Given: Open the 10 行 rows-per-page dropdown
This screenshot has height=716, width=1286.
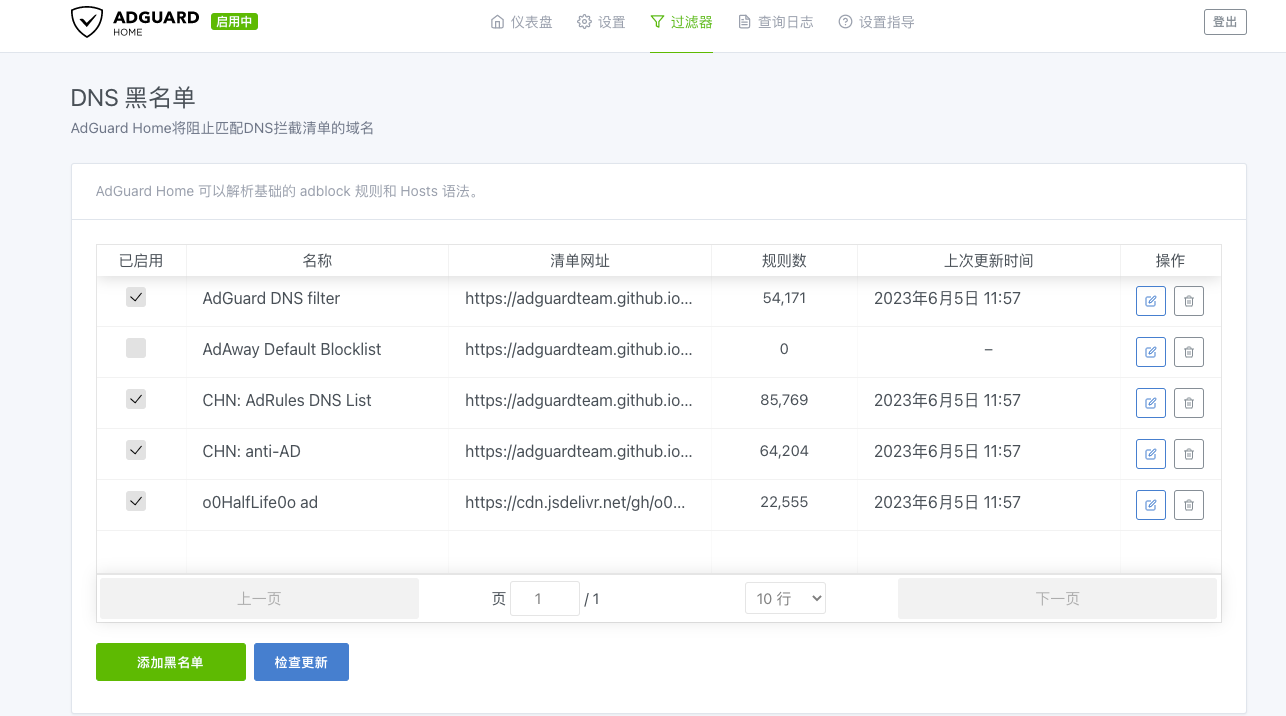Looking at the screenshot, I should point(785,598).
